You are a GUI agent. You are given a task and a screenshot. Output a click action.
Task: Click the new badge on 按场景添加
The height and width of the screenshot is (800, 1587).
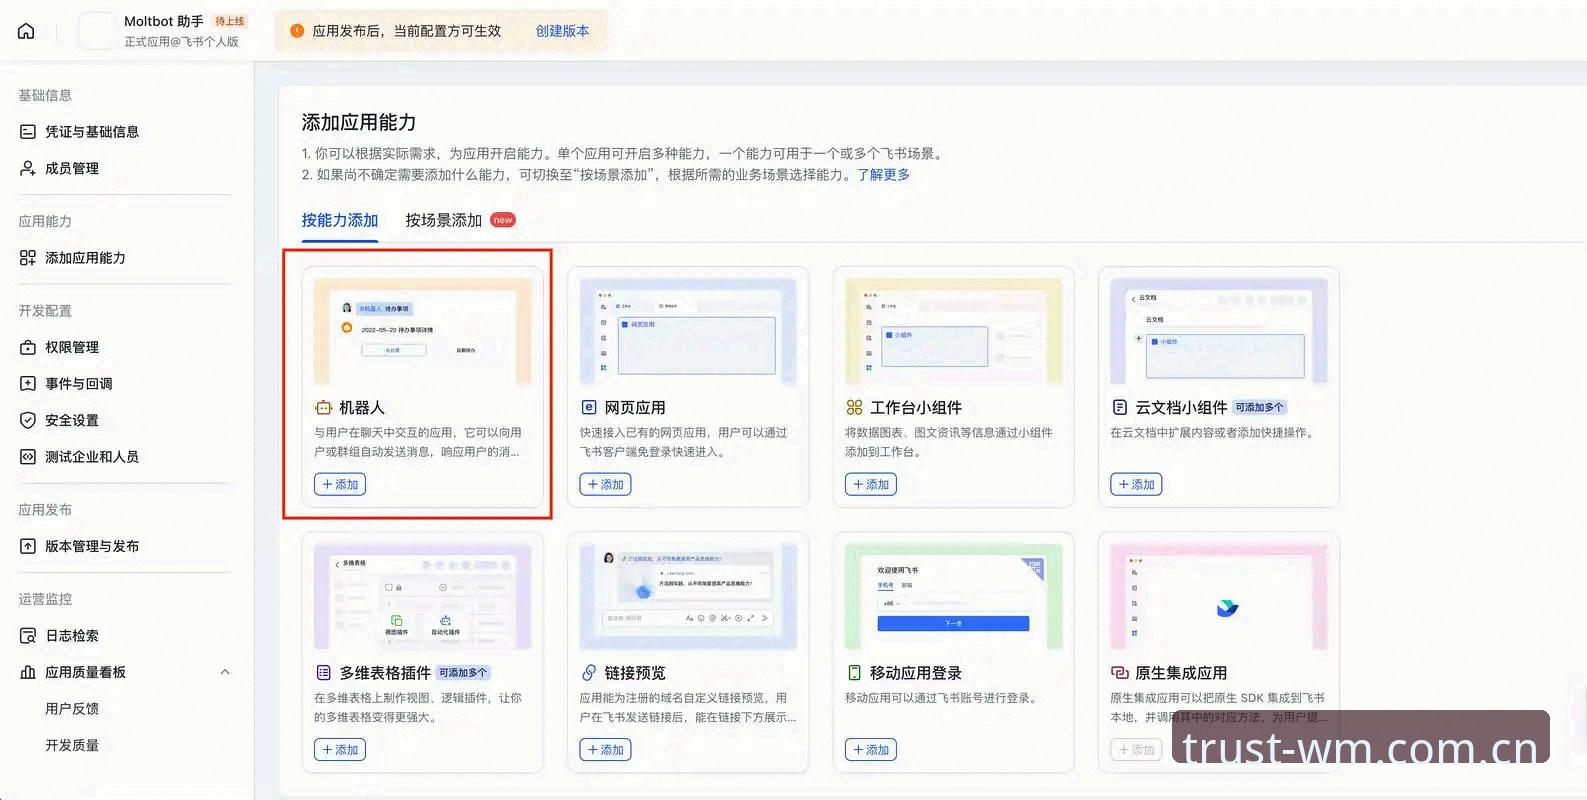click(503, 220)
